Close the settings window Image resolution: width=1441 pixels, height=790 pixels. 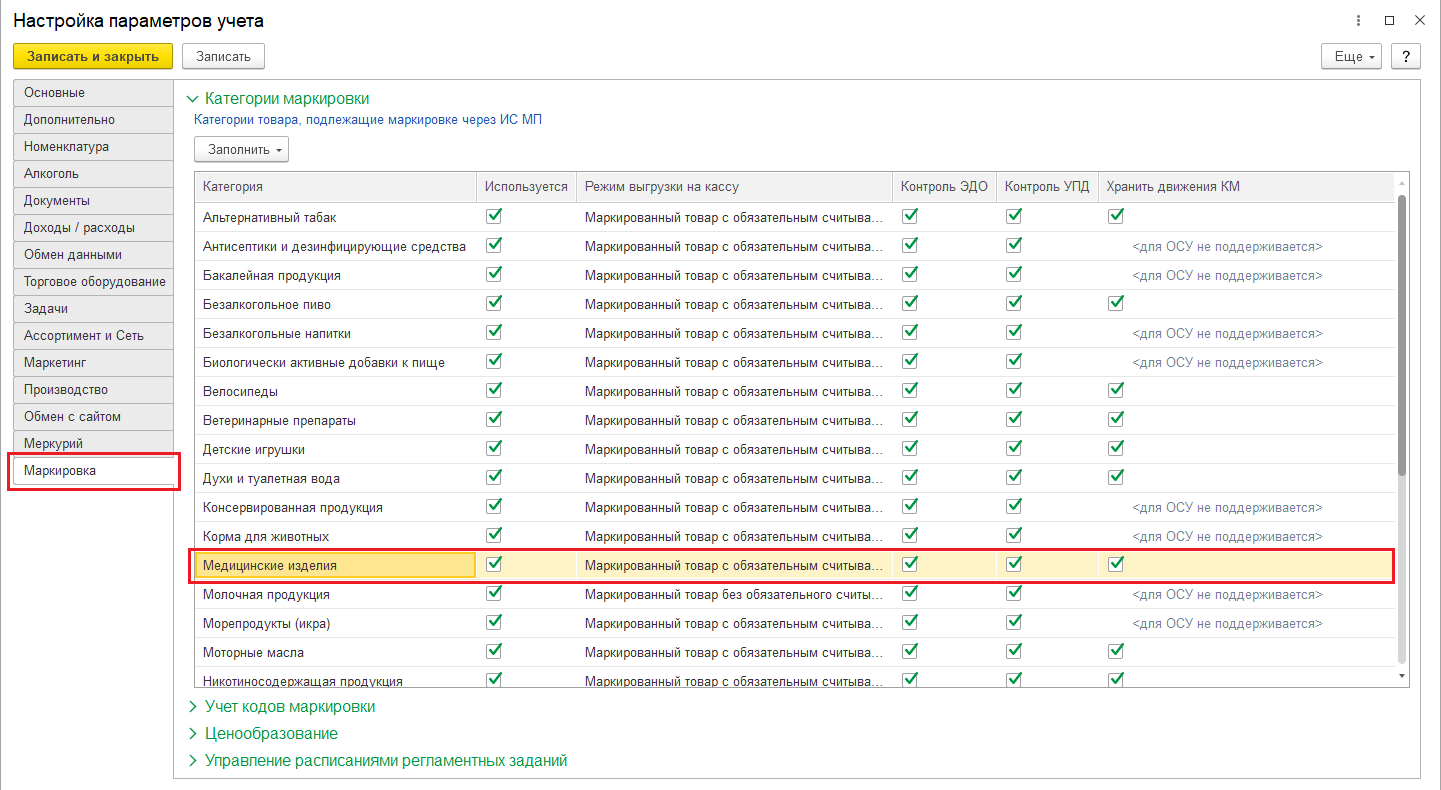[1419, 21]
